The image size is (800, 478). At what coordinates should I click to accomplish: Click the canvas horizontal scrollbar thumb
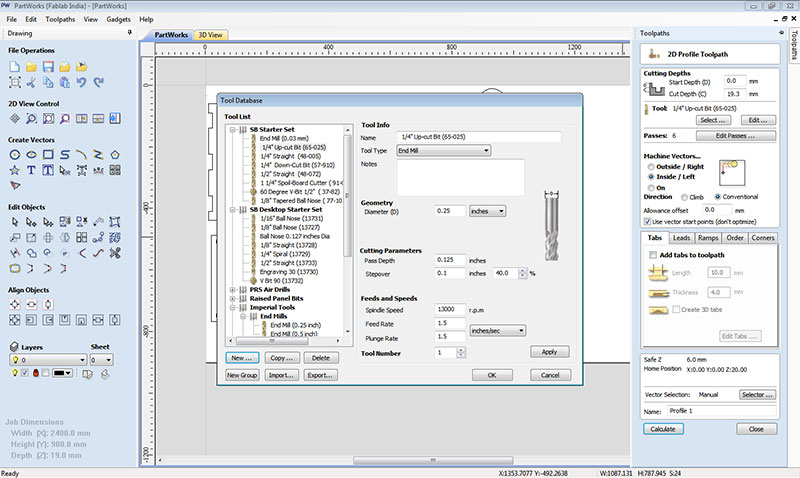[x=433, y=460]
